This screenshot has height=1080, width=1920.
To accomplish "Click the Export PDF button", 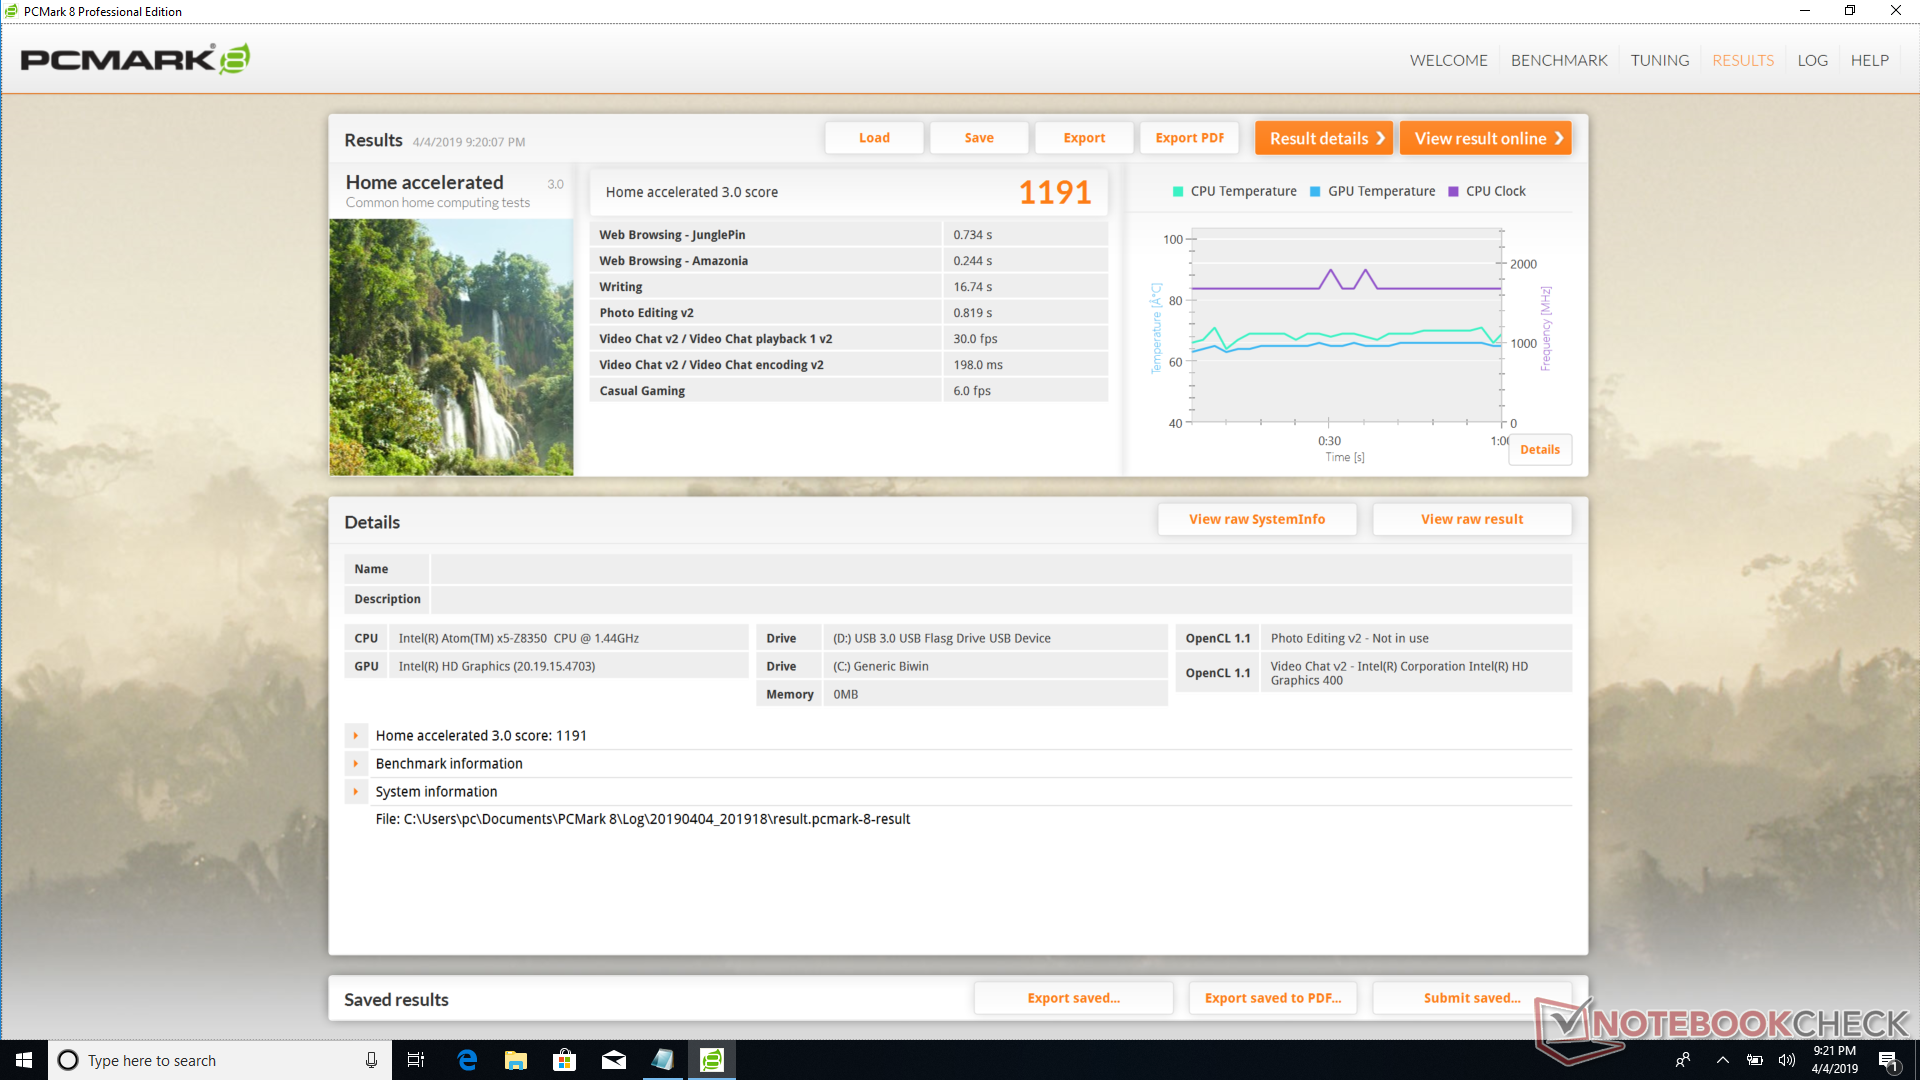I will 1189,138.
